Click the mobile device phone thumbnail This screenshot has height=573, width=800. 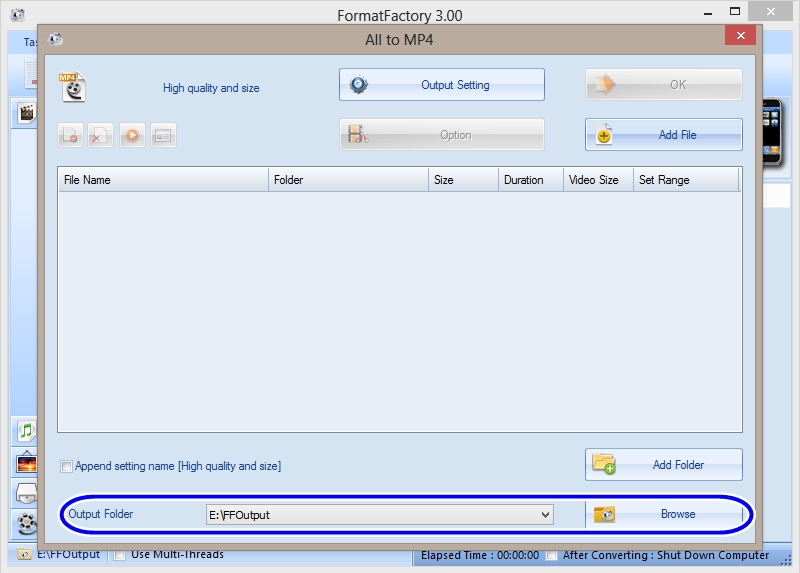771,132
